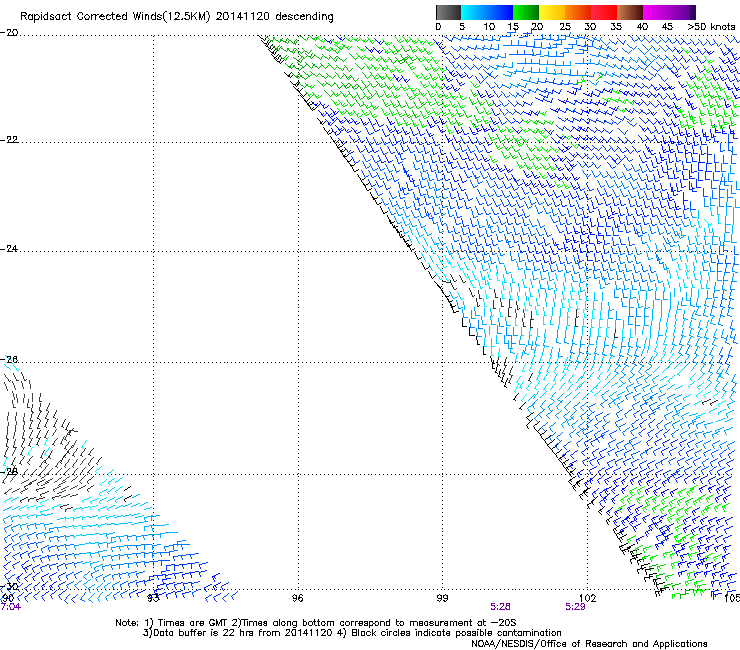Image resolution: width=740 pixels, height=650 pixels.
Task: Select the red 30-35 knots legend segment
Action: coord(604,12)
